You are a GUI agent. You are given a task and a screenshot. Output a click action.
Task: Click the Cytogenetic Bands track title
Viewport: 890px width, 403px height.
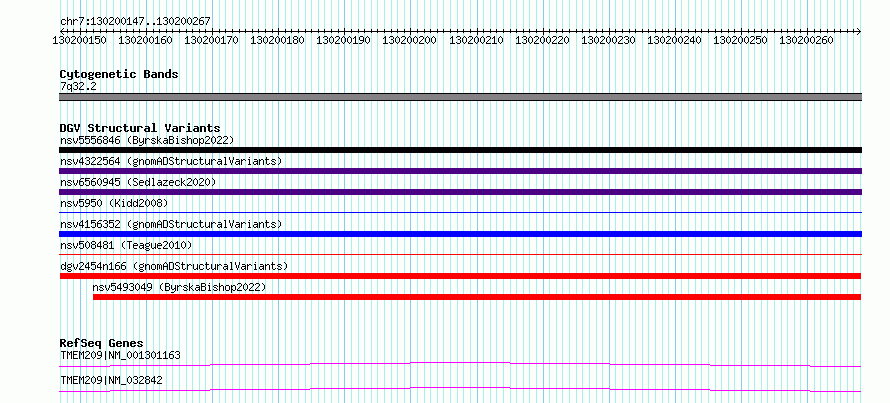click(119, 74)
